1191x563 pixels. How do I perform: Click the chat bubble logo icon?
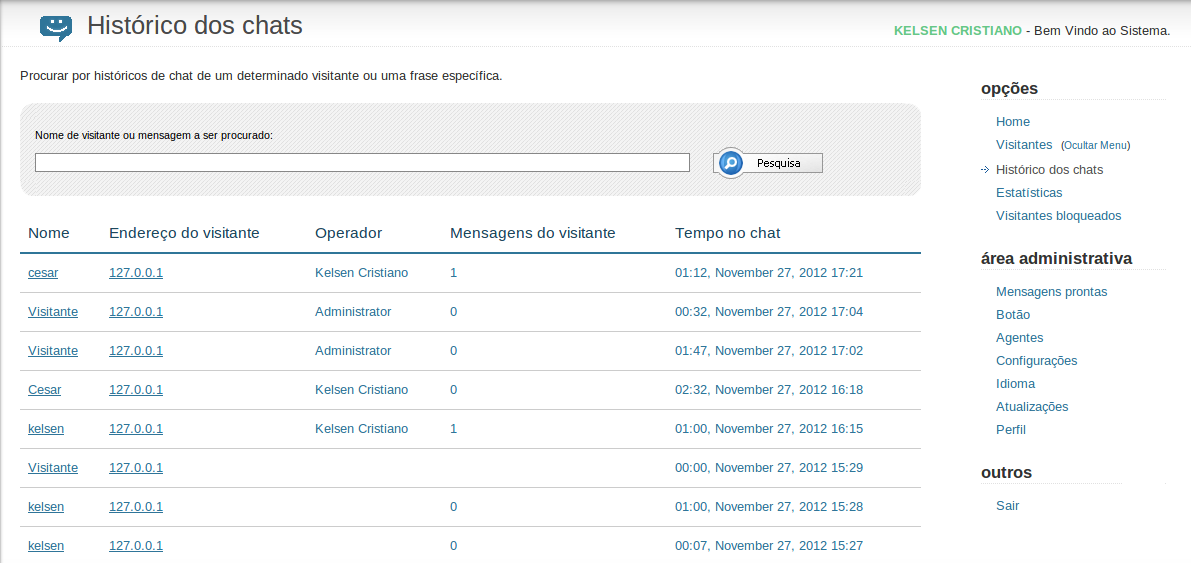pyautogui.click(x=56, y=27)
